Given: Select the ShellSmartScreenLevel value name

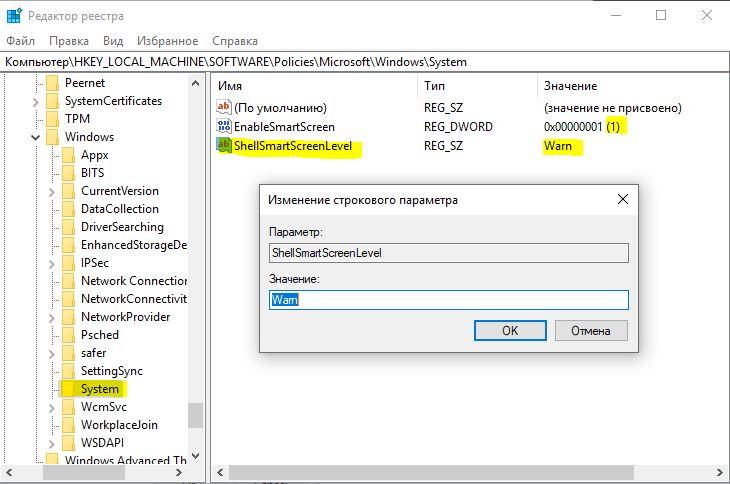Looking at the screenshot, I should coord(293,146).
